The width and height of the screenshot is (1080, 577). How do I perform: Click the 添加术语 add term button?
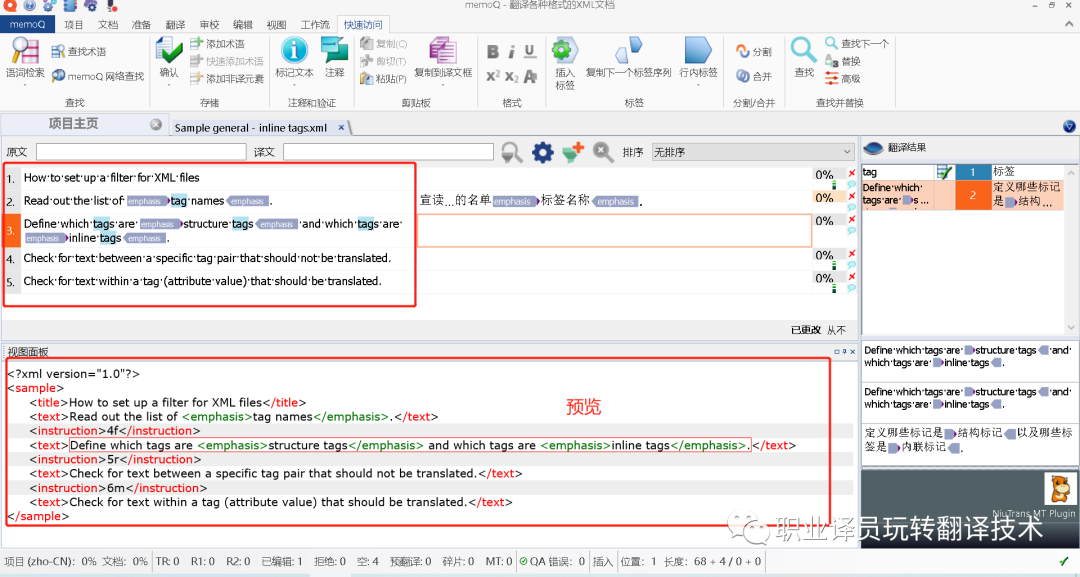[x=218, y=43]
